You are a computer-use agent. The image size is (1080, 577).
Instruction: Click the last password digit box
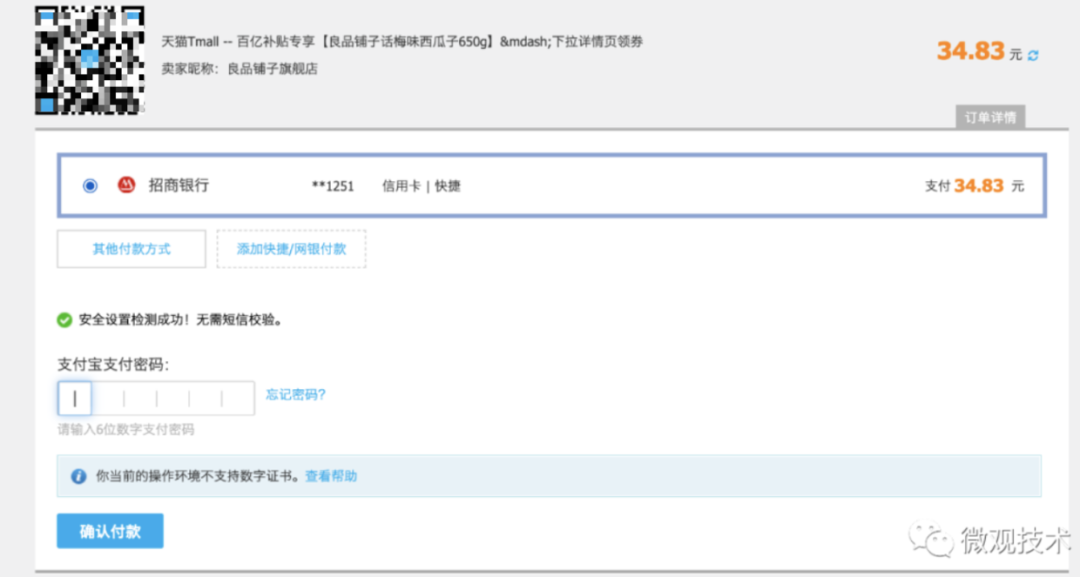[238, 398]
